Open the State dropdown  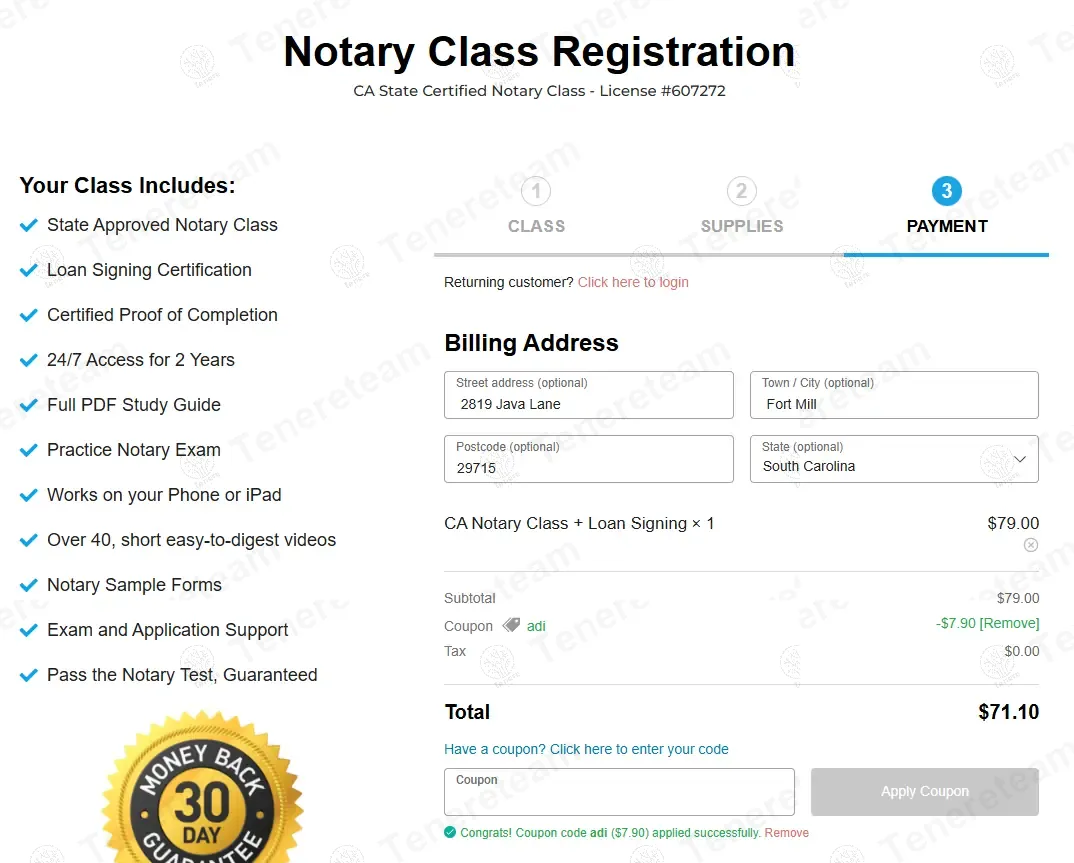pyautogui.click(x=893, y=459)
